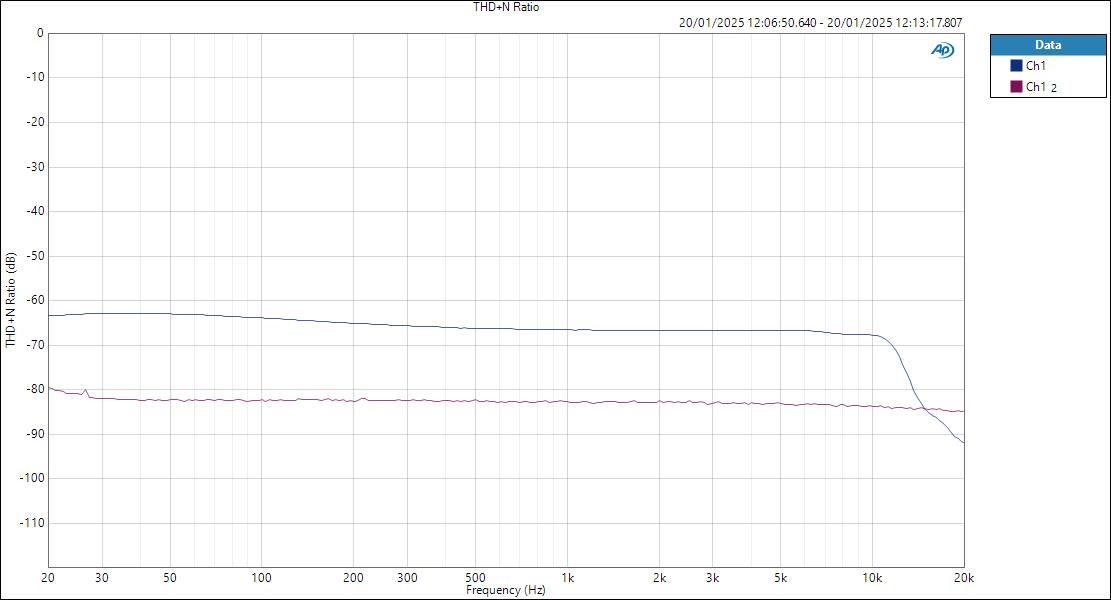Viewport: 1111px width, 600px height.
Task: Click the AP logo in the graph corner
Action: click(941, 47)
